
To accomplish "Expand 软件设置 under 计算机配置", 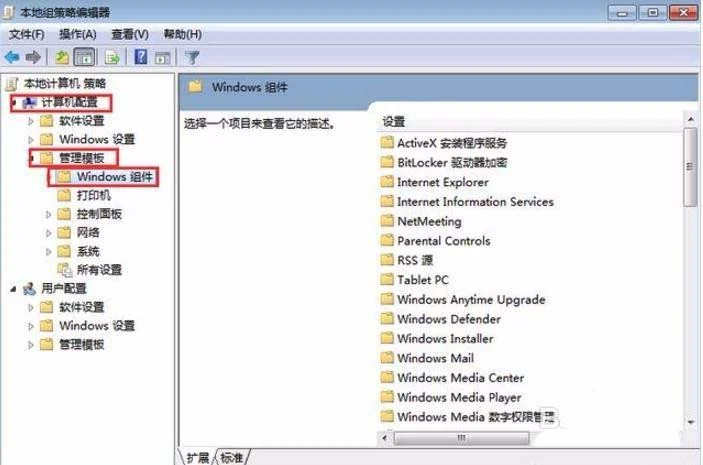I will [x=30, y=121].
